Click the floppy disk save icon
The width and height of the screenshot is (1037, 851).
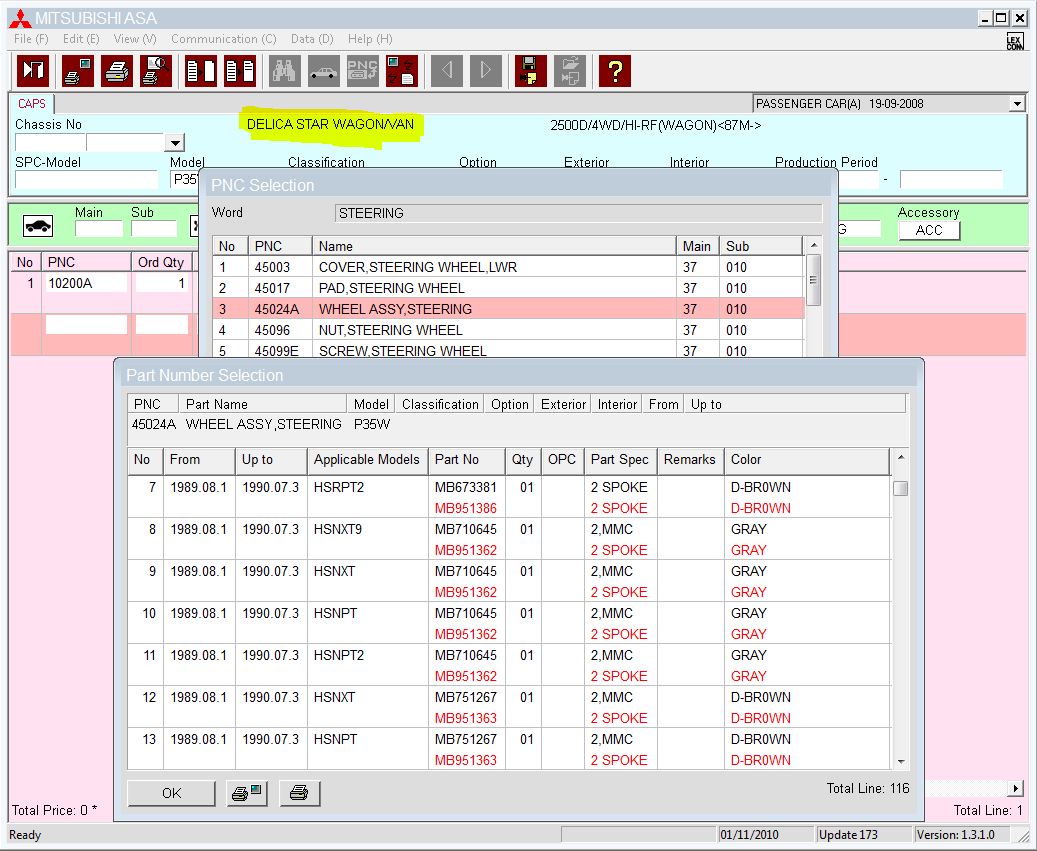pos(530,71)
